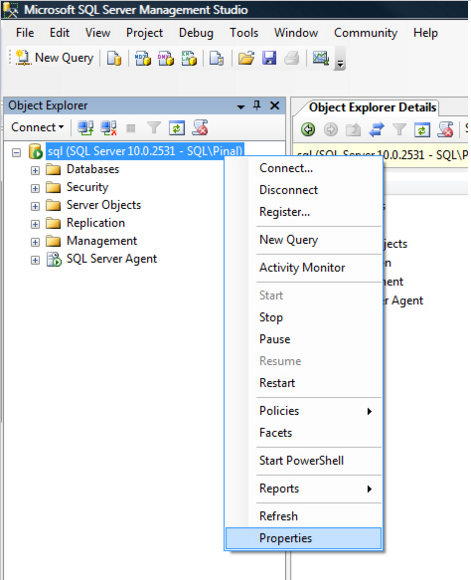Viewport: 471px width, 580px height.
Task: Open the Community menu
Action: 366,33
